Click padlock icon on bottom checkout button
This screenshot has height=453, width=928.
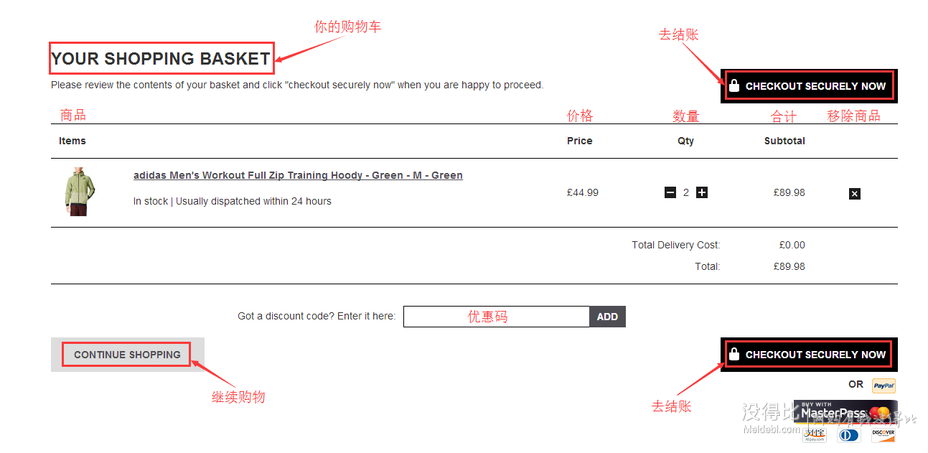(x=734, y=354)
